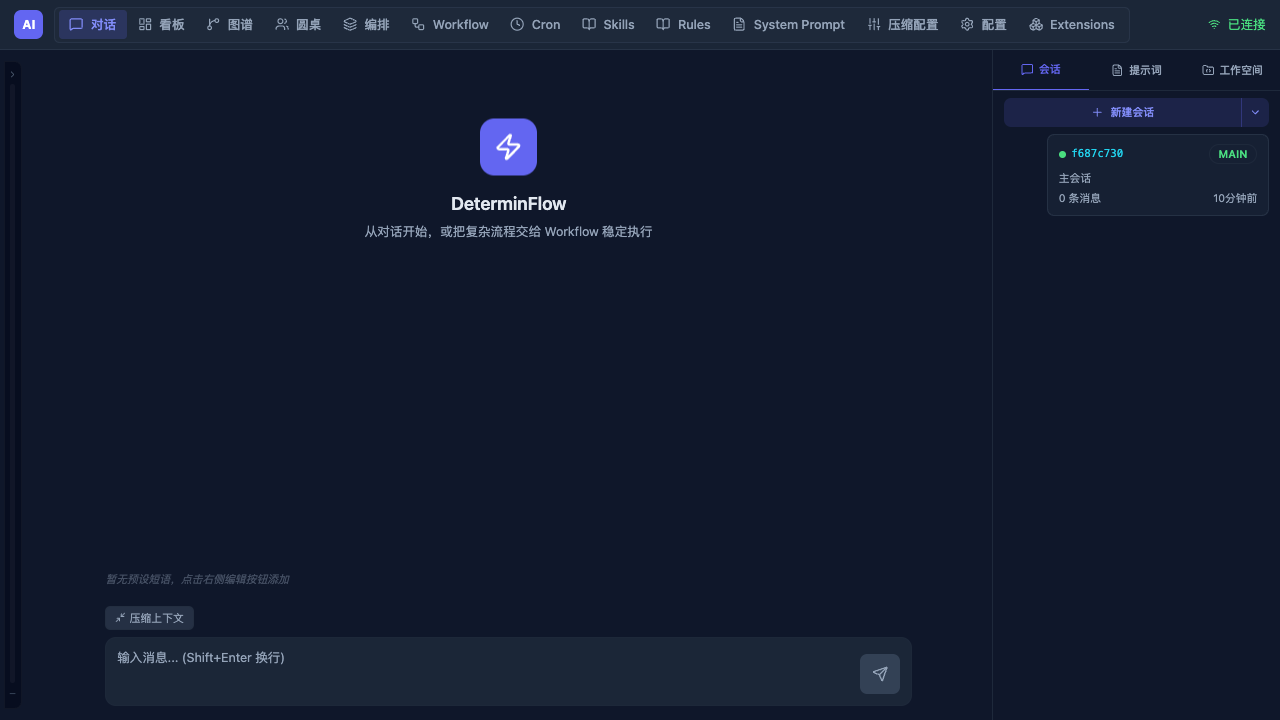
Task: Open the 图谱 graph view
Action: tap(230, 25)
